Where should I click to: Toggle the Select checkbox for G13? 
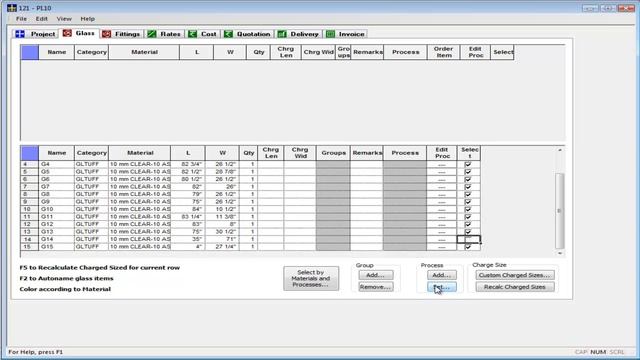tap(468, 232)
